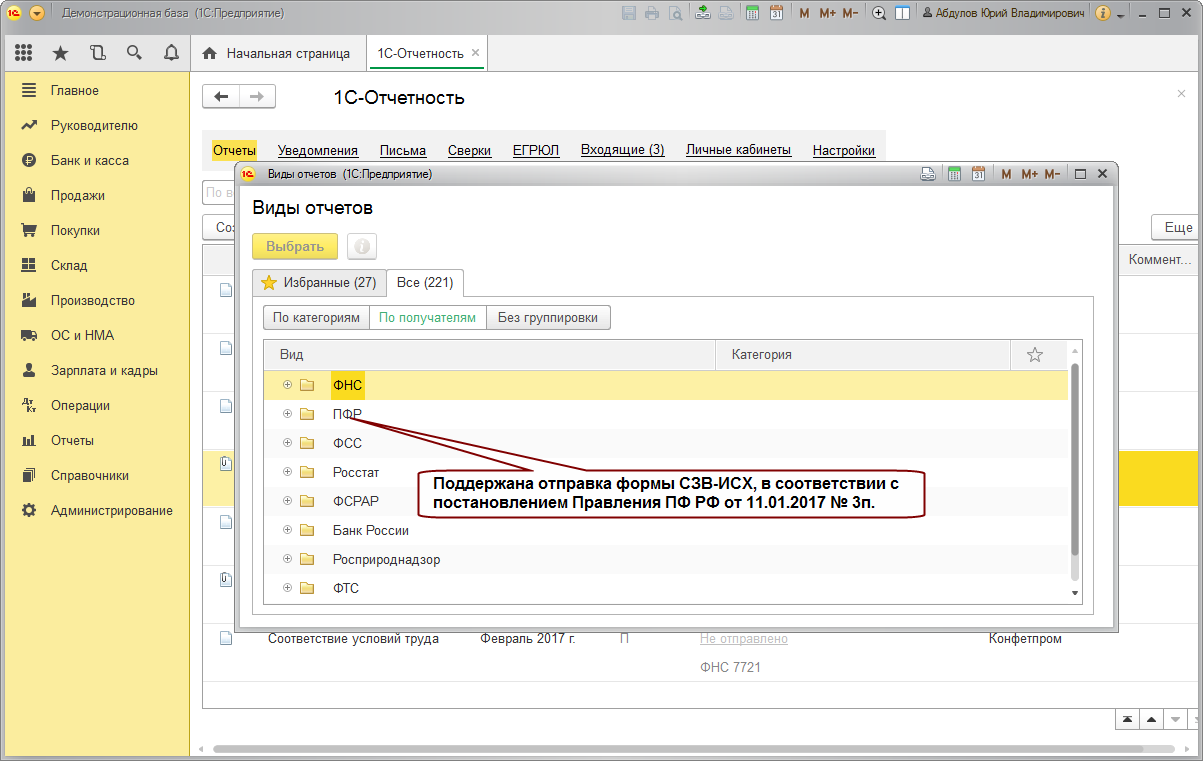Expand the ФСС folder
The image size is (1203, 761).
click(x=287, y=443)
